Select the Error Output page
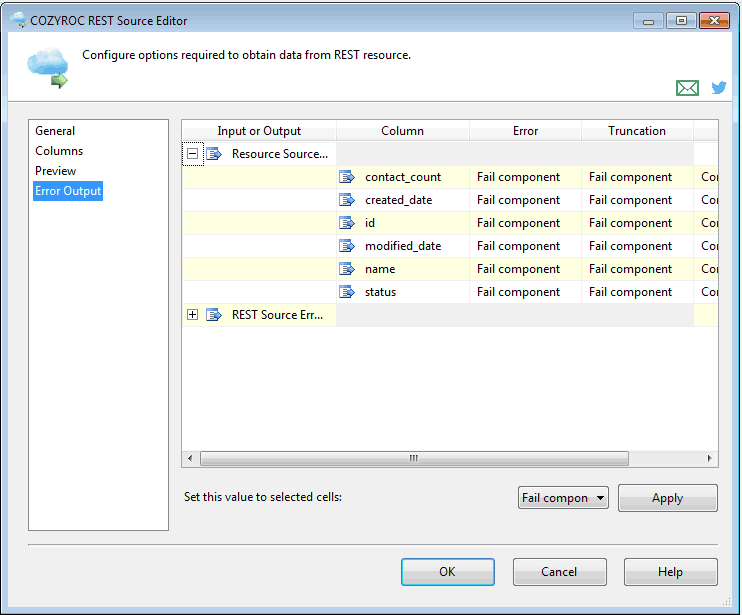Screen dimensions: 742x615 [x=68, y=191]
